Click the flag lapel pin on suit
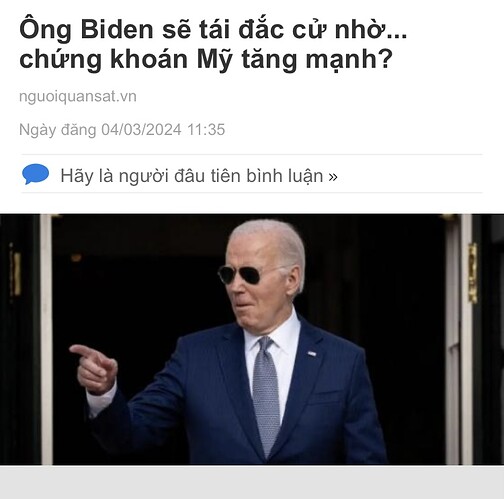504x499 pixels. point(312,353)
